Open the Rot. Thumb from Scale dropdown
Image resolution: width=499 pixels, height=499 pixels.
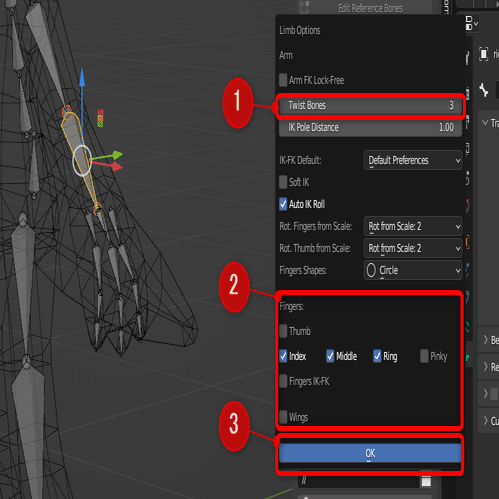413,248
